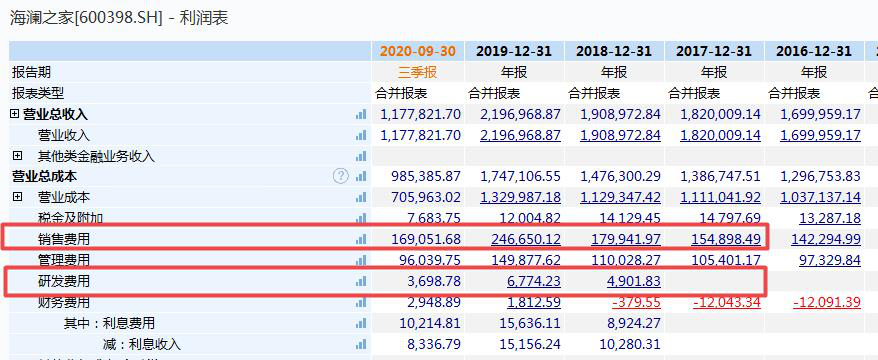Open chart icon for 其他类金融业务收入 row
Image resolution: width=878 pixels, height=360 pixels.
click(x=361, y=156)
